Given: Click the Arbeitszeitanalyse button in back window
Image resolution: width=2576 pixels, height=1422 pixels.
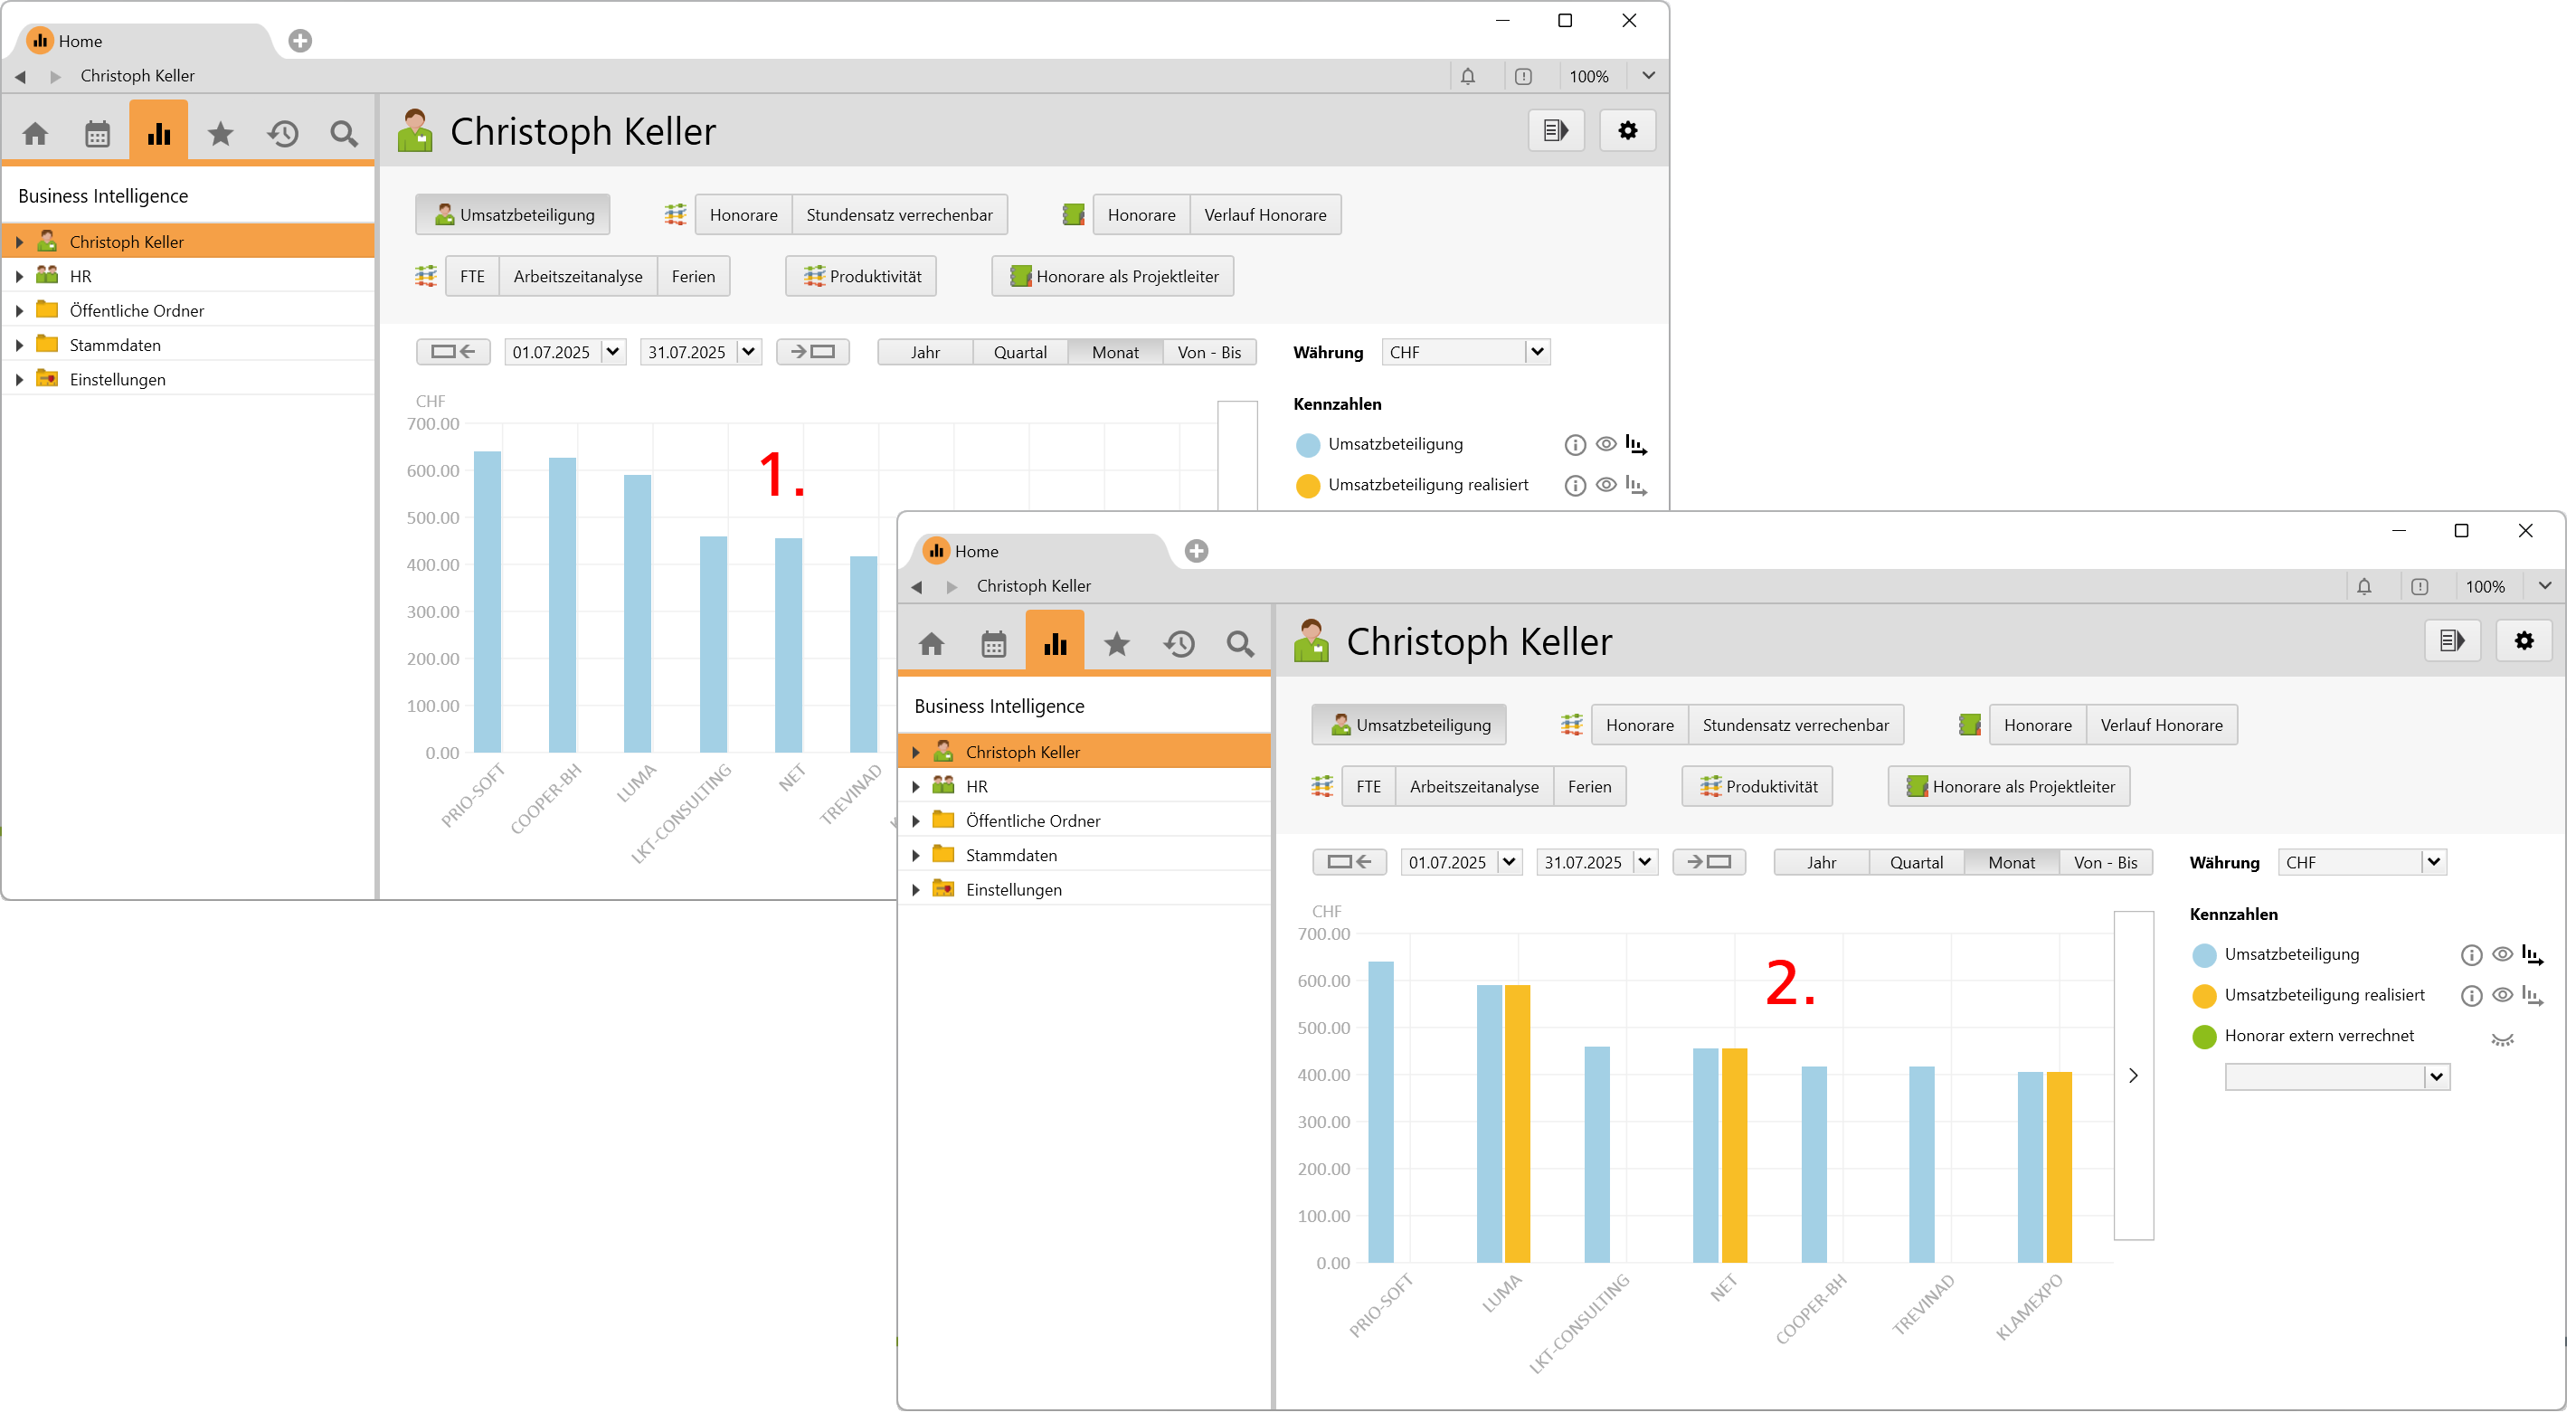Looking at the screenshot, I should click(x=577, y=277).
